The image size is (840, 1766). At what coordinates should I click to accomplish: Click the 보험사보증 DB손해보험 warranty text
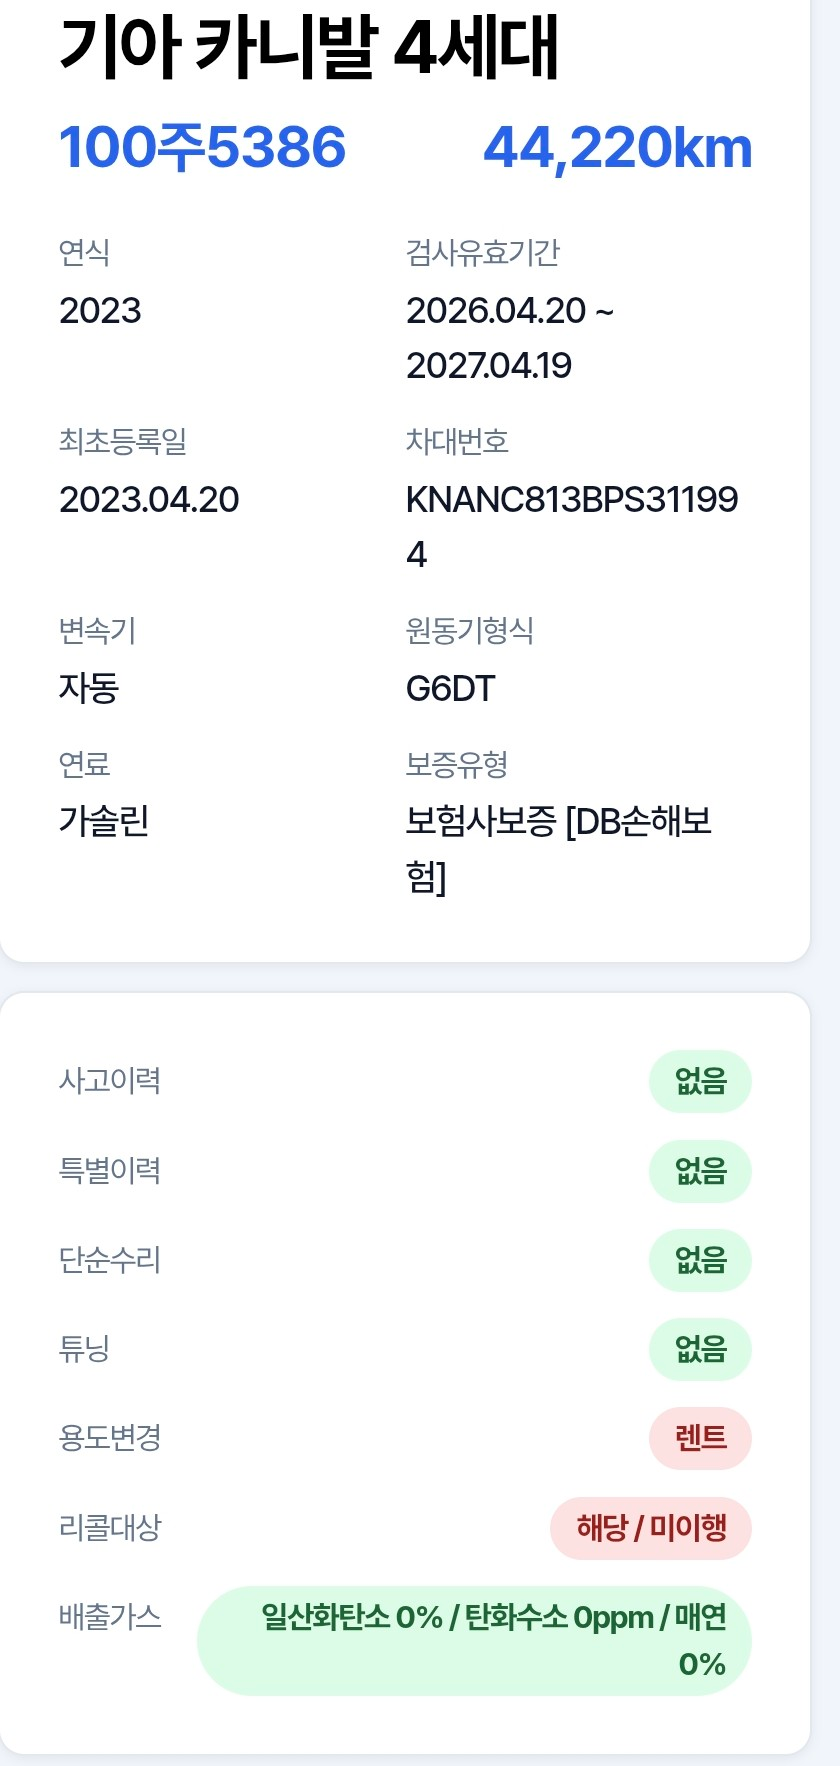pos(559,848)
